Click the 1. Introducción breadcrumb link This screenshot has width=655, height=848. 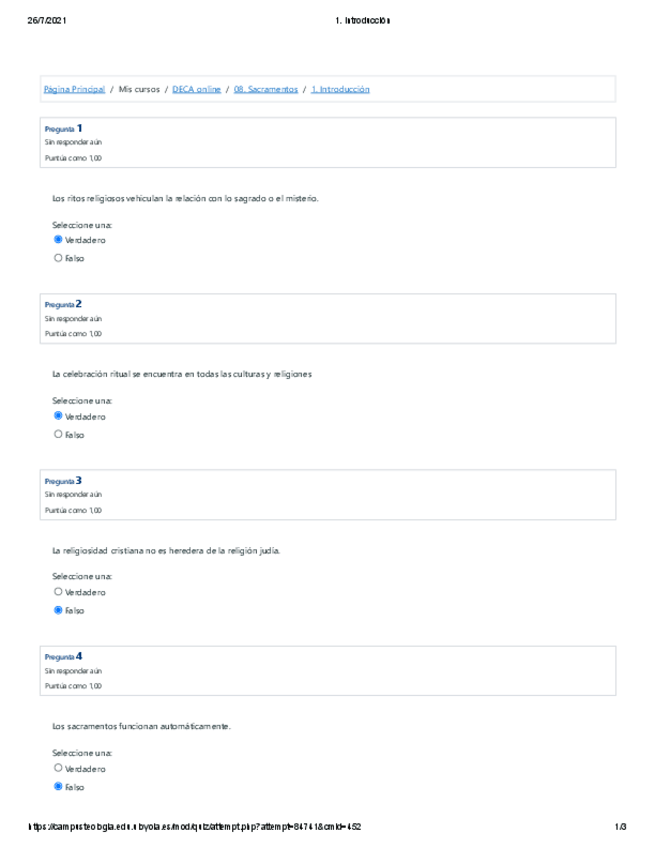[x=340, y=89]
